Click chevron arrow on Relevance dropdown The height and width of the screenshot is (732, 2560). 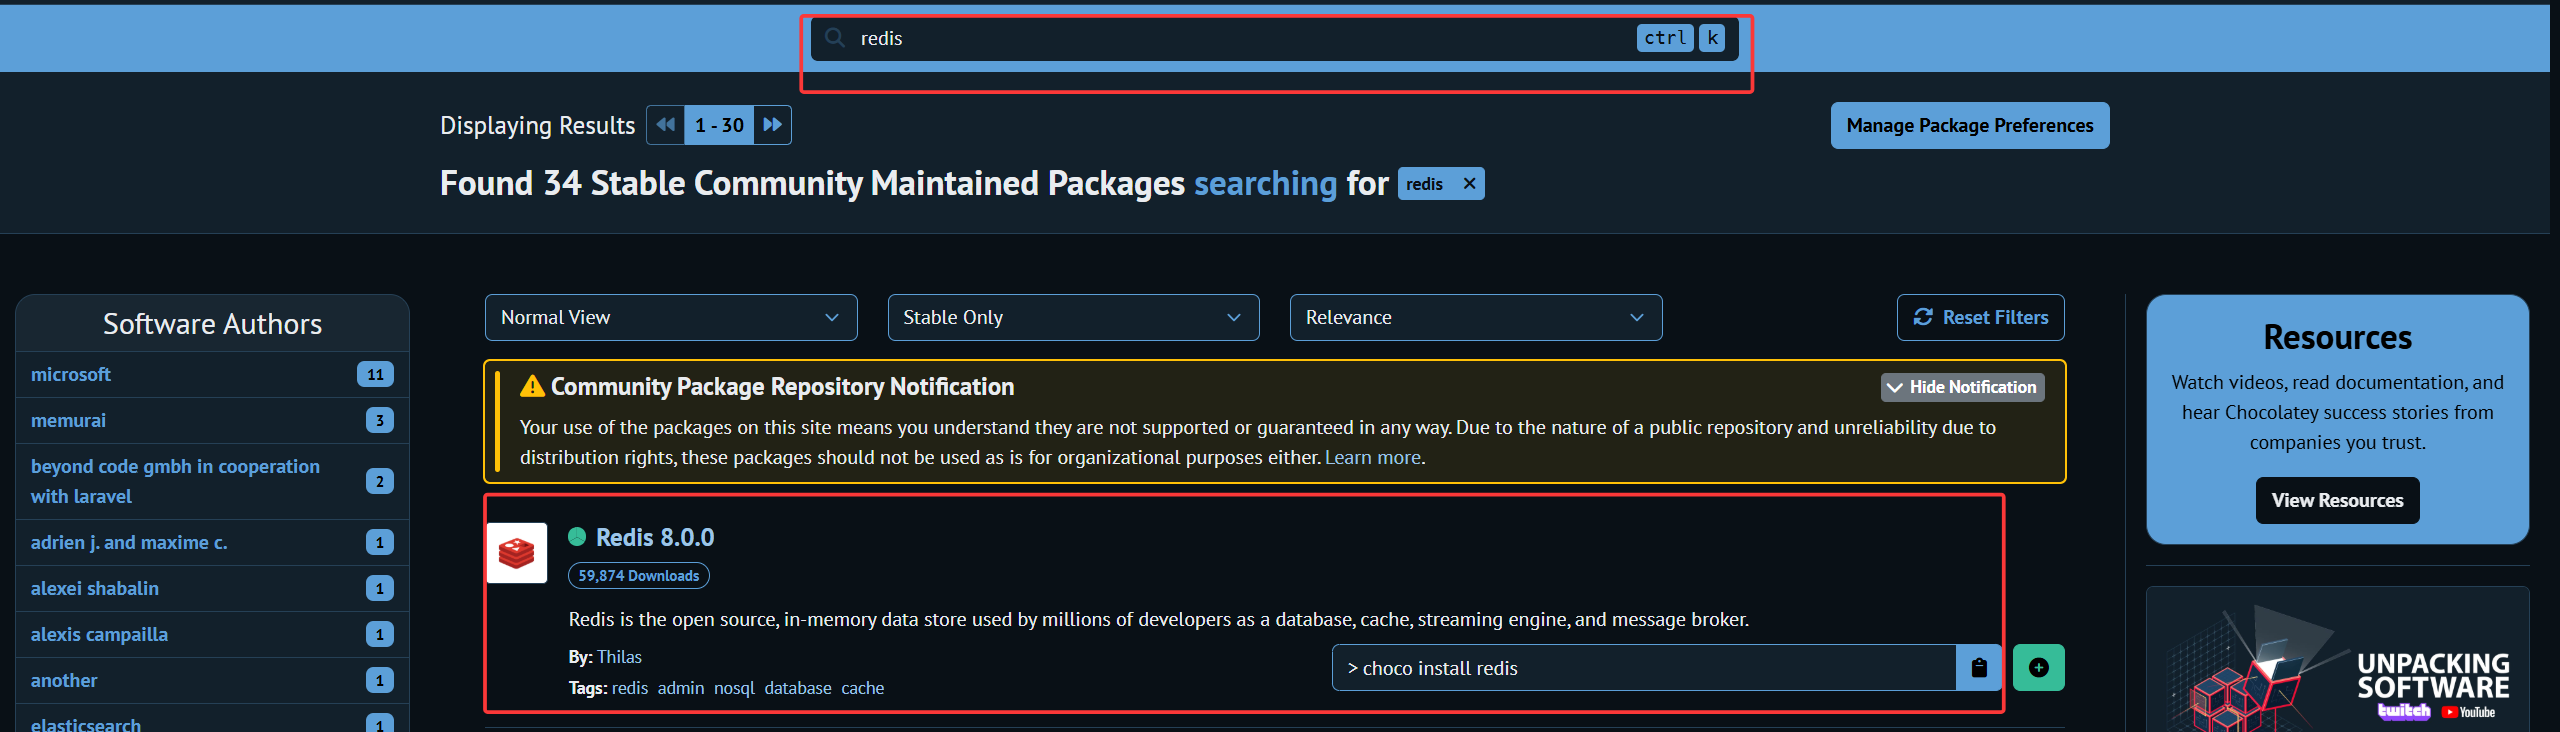pos(1637,318)
